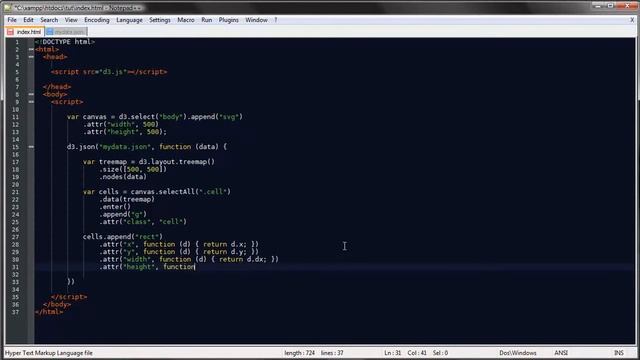This screenshot has width=640, height=360.
Task: Open the File menu
Action: tap(12, 20)
